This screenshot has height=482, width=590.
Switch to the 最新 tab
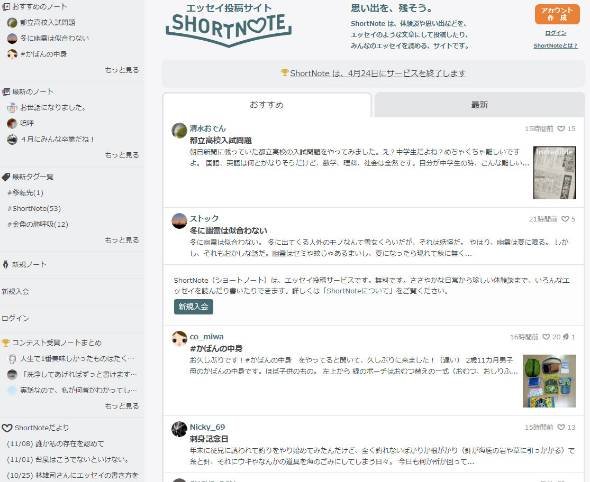tap(479, 105)
